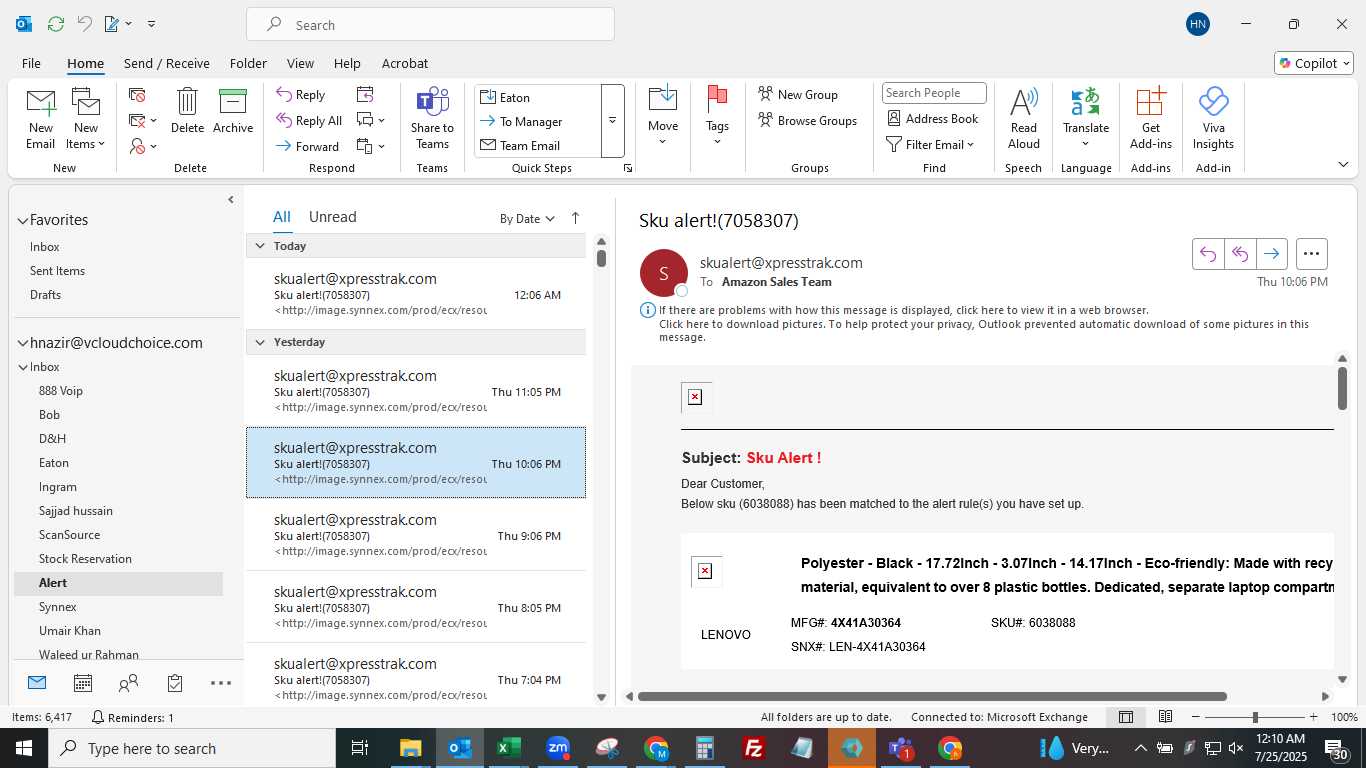Open the New Items dropdown
Screen dimensions: 1366x768
pos(86,118)
